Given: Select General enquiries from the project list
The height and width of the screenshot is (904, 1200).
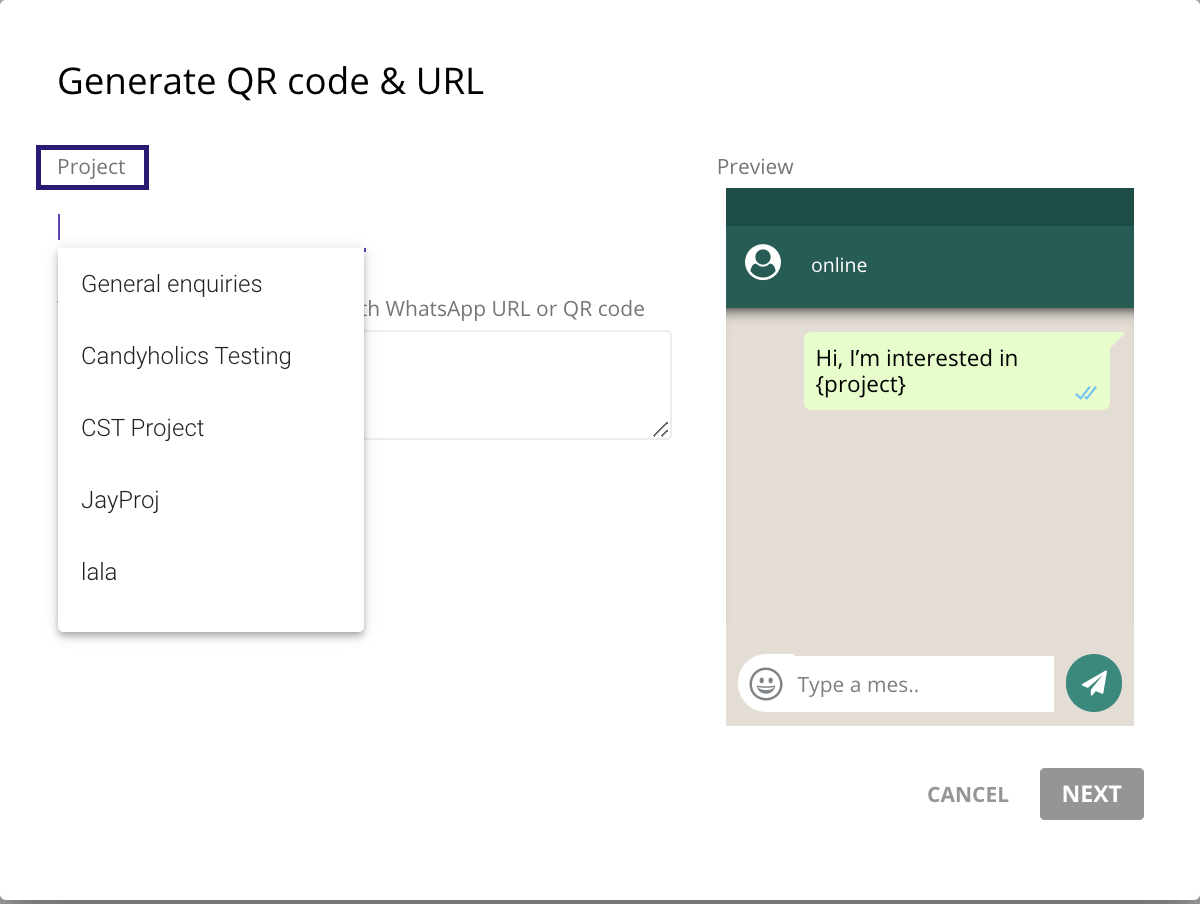Looking at the screenshot, I should click(172, 284).
